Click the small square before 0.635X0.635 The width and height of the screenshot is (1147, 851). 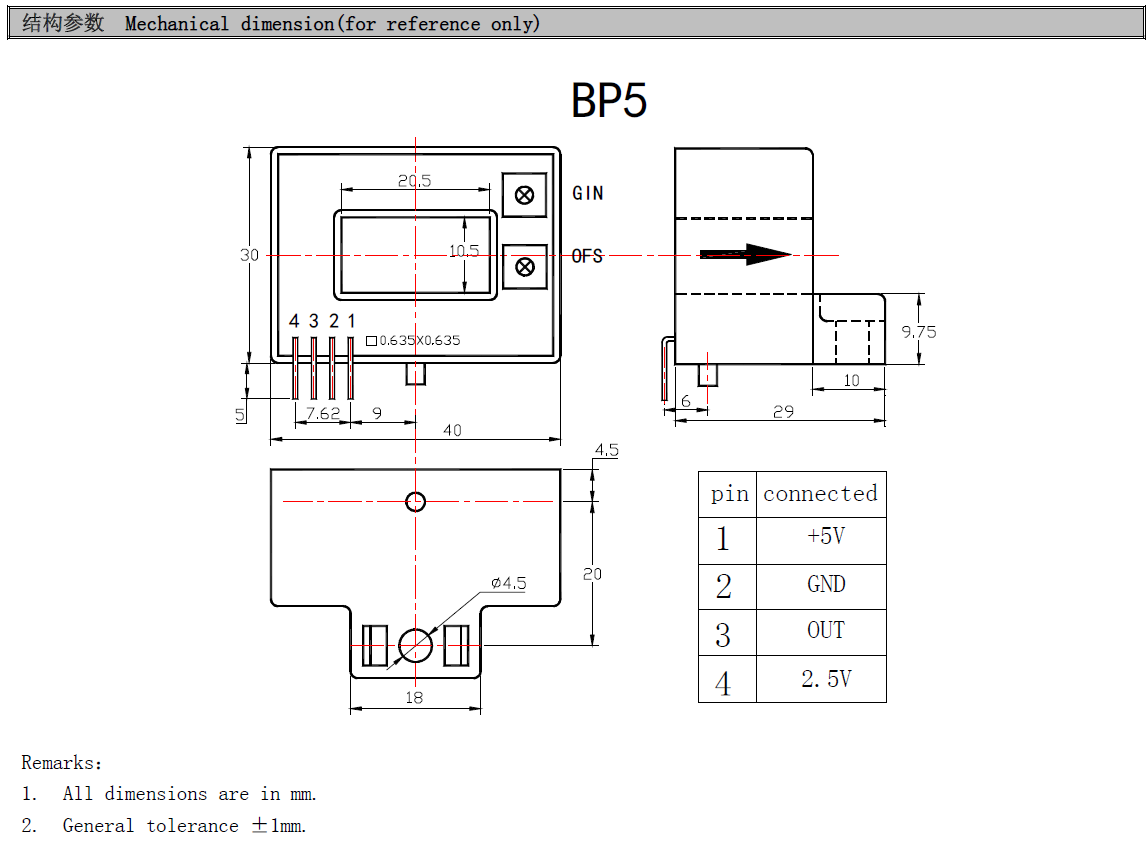pyautogui.click(x=371, y=341)
